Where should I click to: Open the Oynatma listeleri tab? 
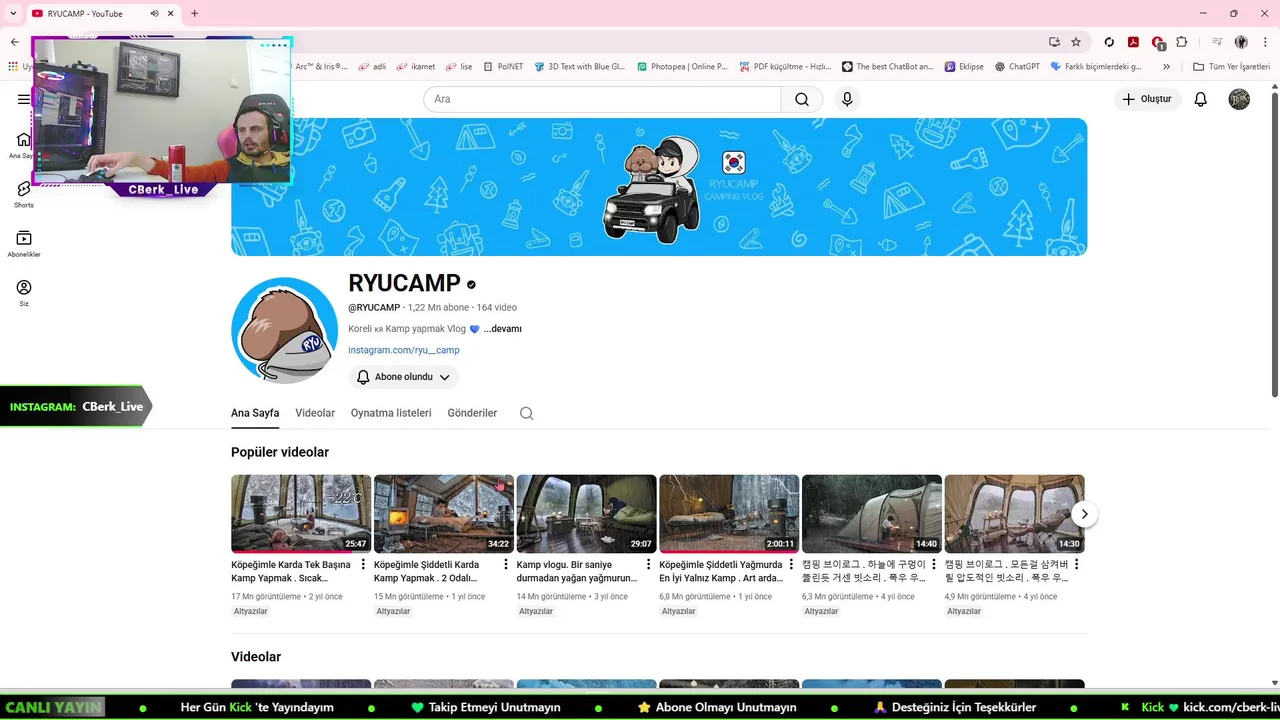[391, 413]
